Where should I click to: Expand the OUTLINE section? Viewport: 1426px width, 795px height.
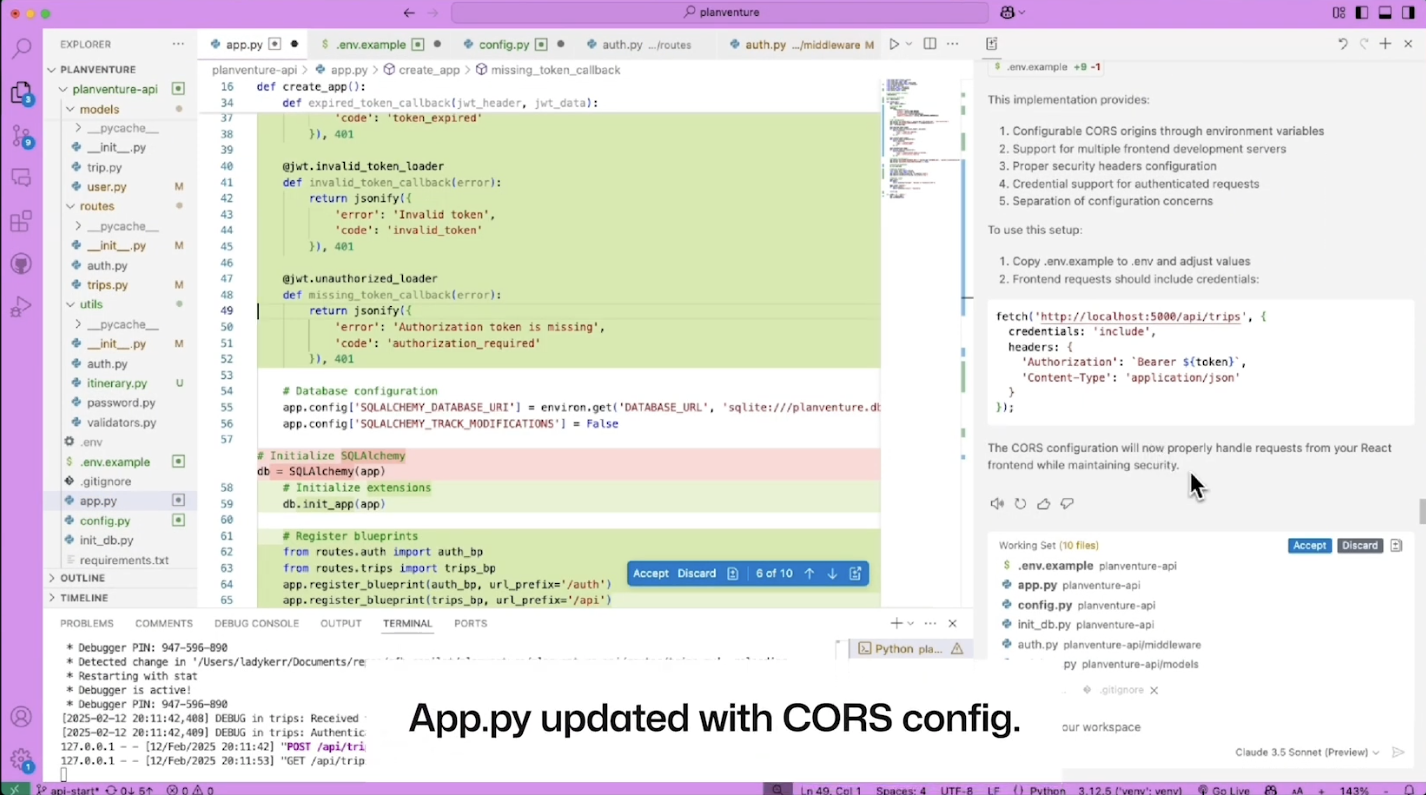coord(82,578)
